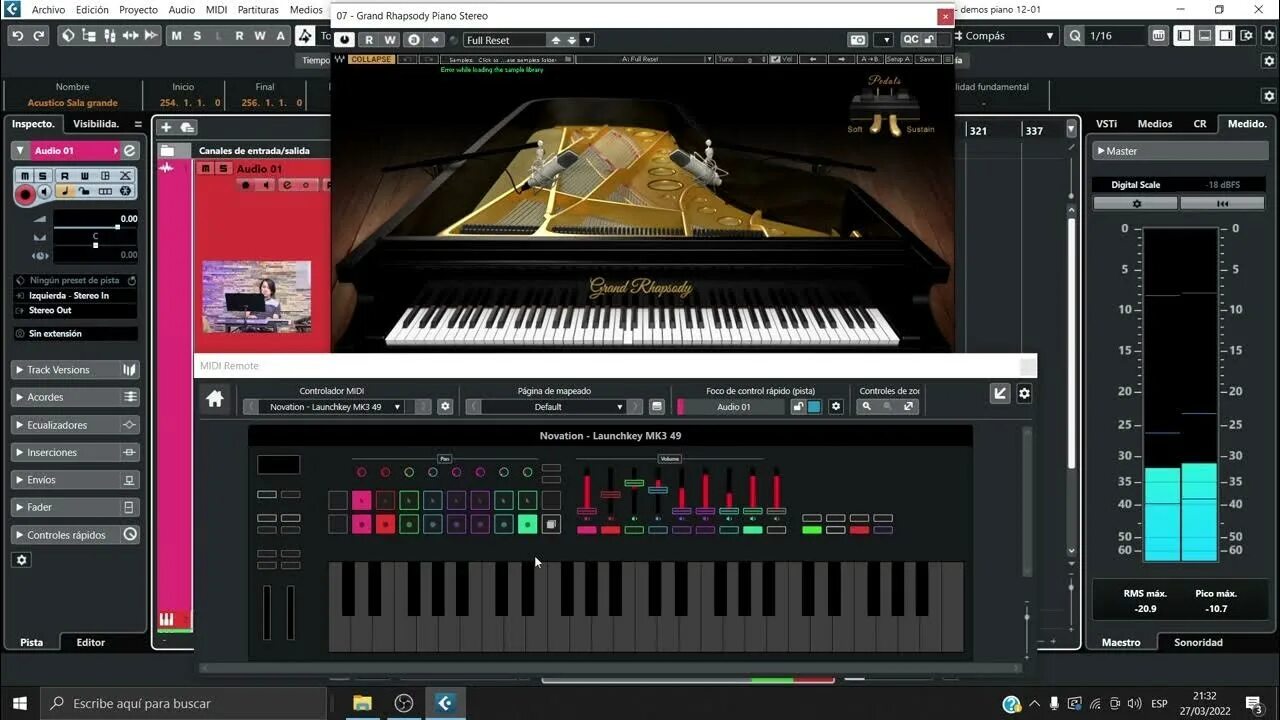1280x720 pixels.
Task: Open the Default mapping page dropdown
Action: point(553,406)
